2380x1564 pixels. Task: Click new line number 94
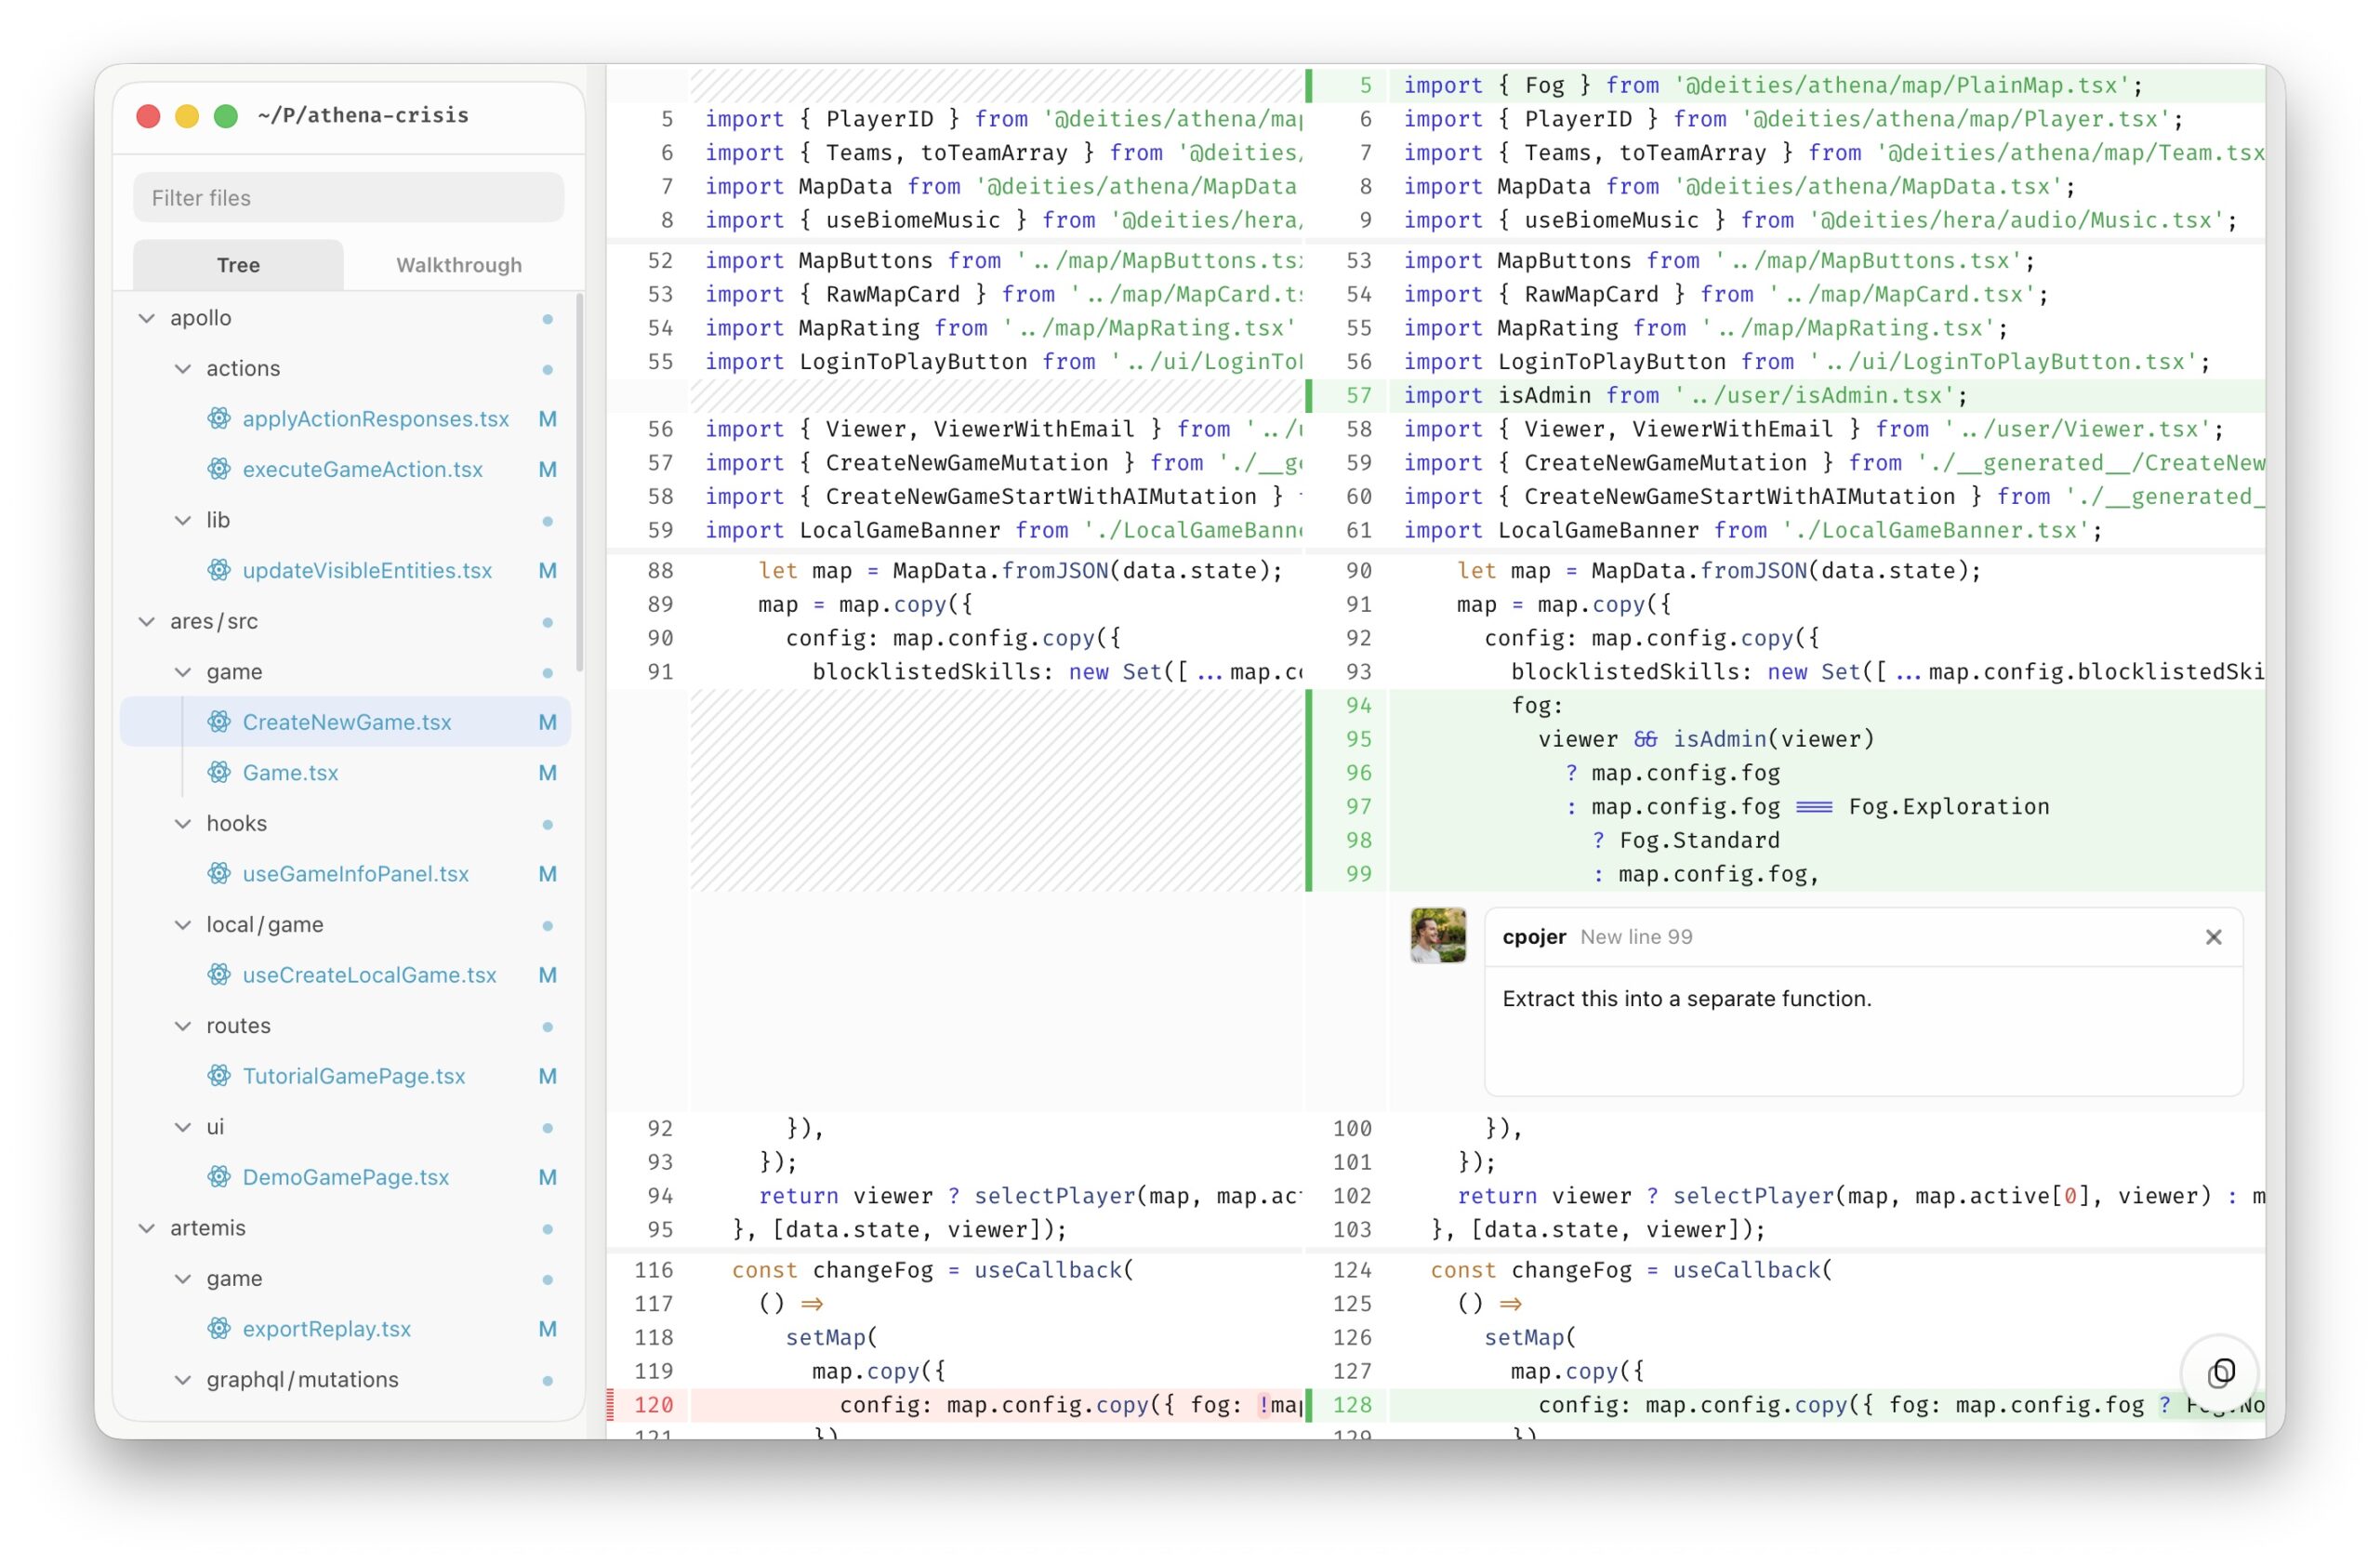tap(1358, 705)
